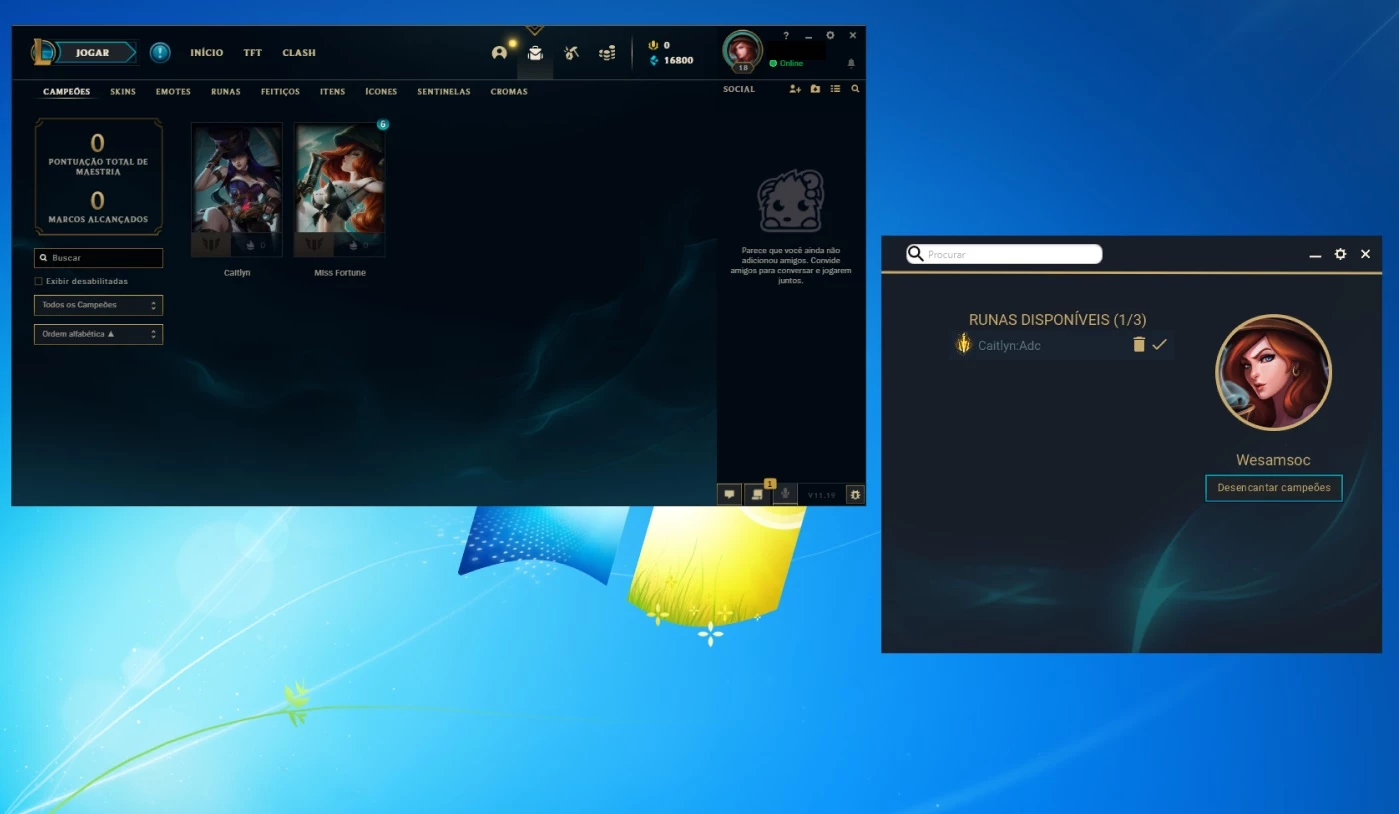Click the League of Legends logo emblem
This screenshot has width=1399, height=814.
coord(43,52)
